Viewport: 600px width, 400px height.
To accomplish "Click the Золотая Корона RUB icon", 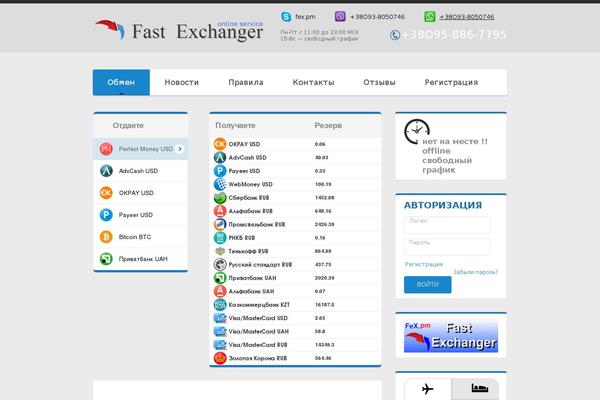I will (x=220, y=358).
